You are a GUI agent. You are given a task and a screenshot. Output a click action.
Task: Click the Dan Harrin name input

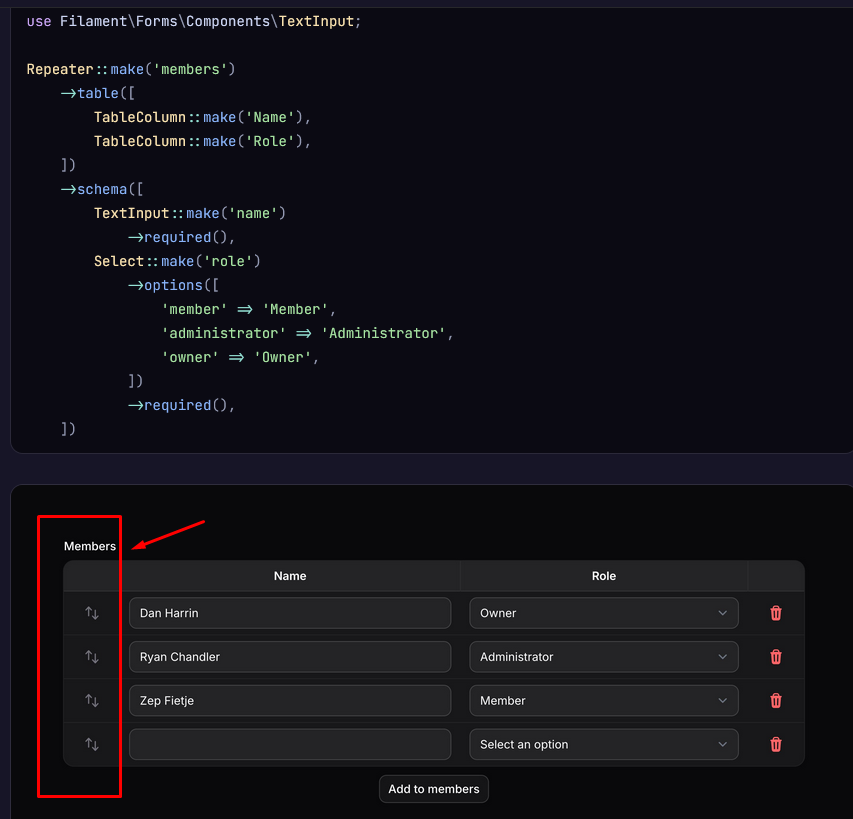pos(290,613)
